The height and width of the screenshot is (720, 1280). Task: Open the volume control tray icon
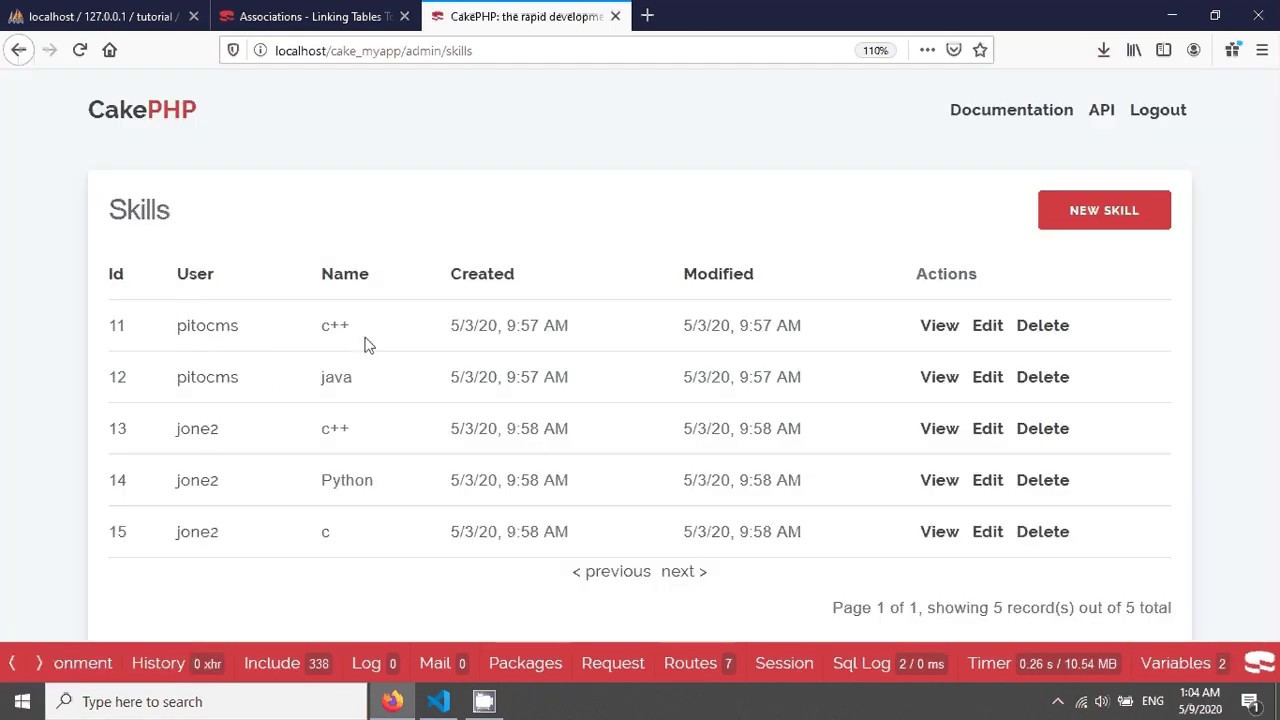(x=1102, y=702)
